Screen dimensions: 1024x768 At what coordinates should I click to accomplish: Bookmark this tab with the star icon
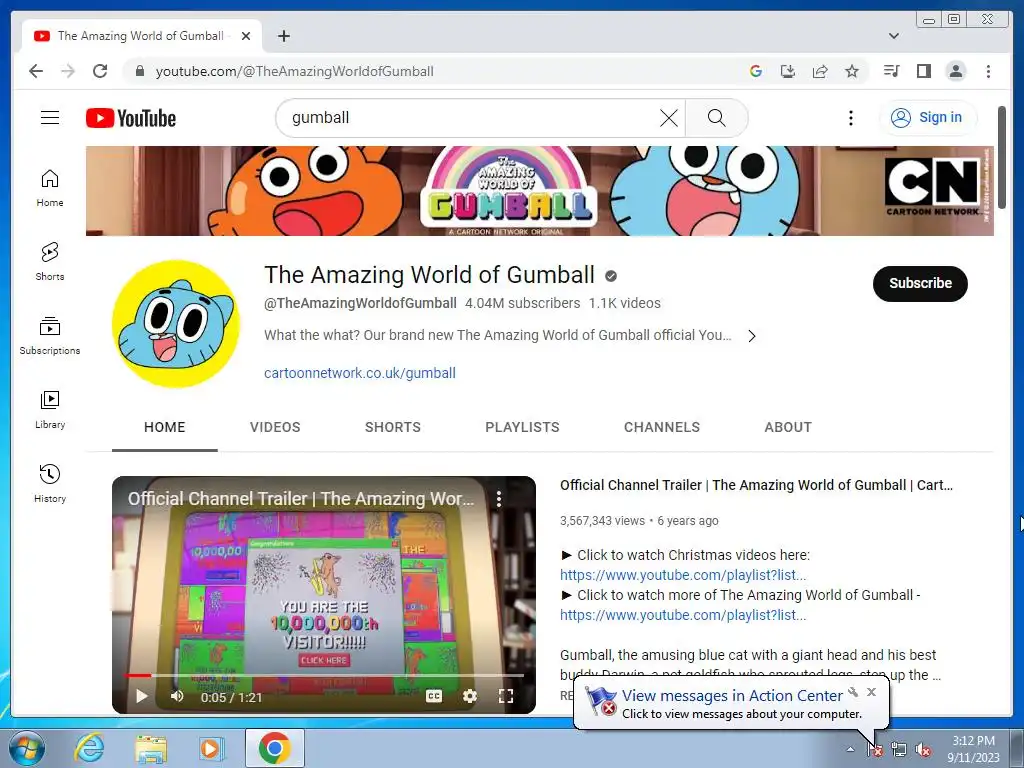(x=852, y=71)
